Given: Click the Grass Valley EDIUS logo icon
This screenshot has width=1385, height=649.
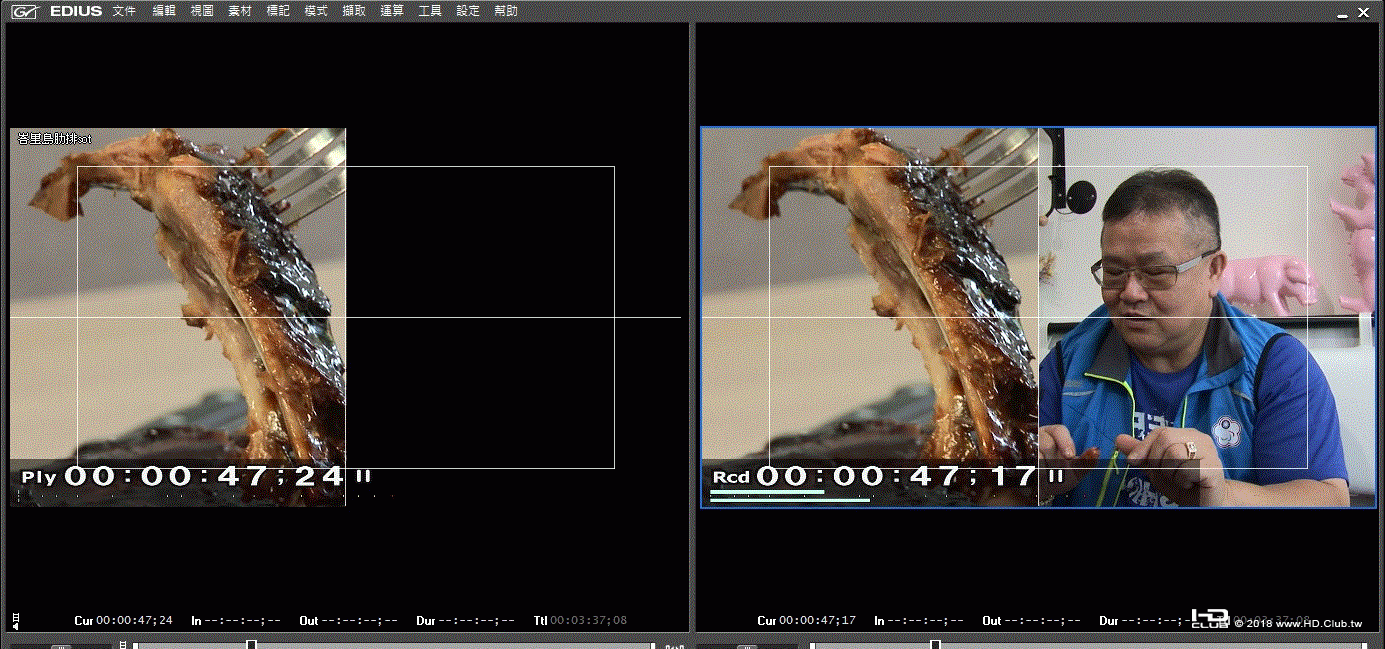Looking at the screenshot, I should [x=24, y=11].
